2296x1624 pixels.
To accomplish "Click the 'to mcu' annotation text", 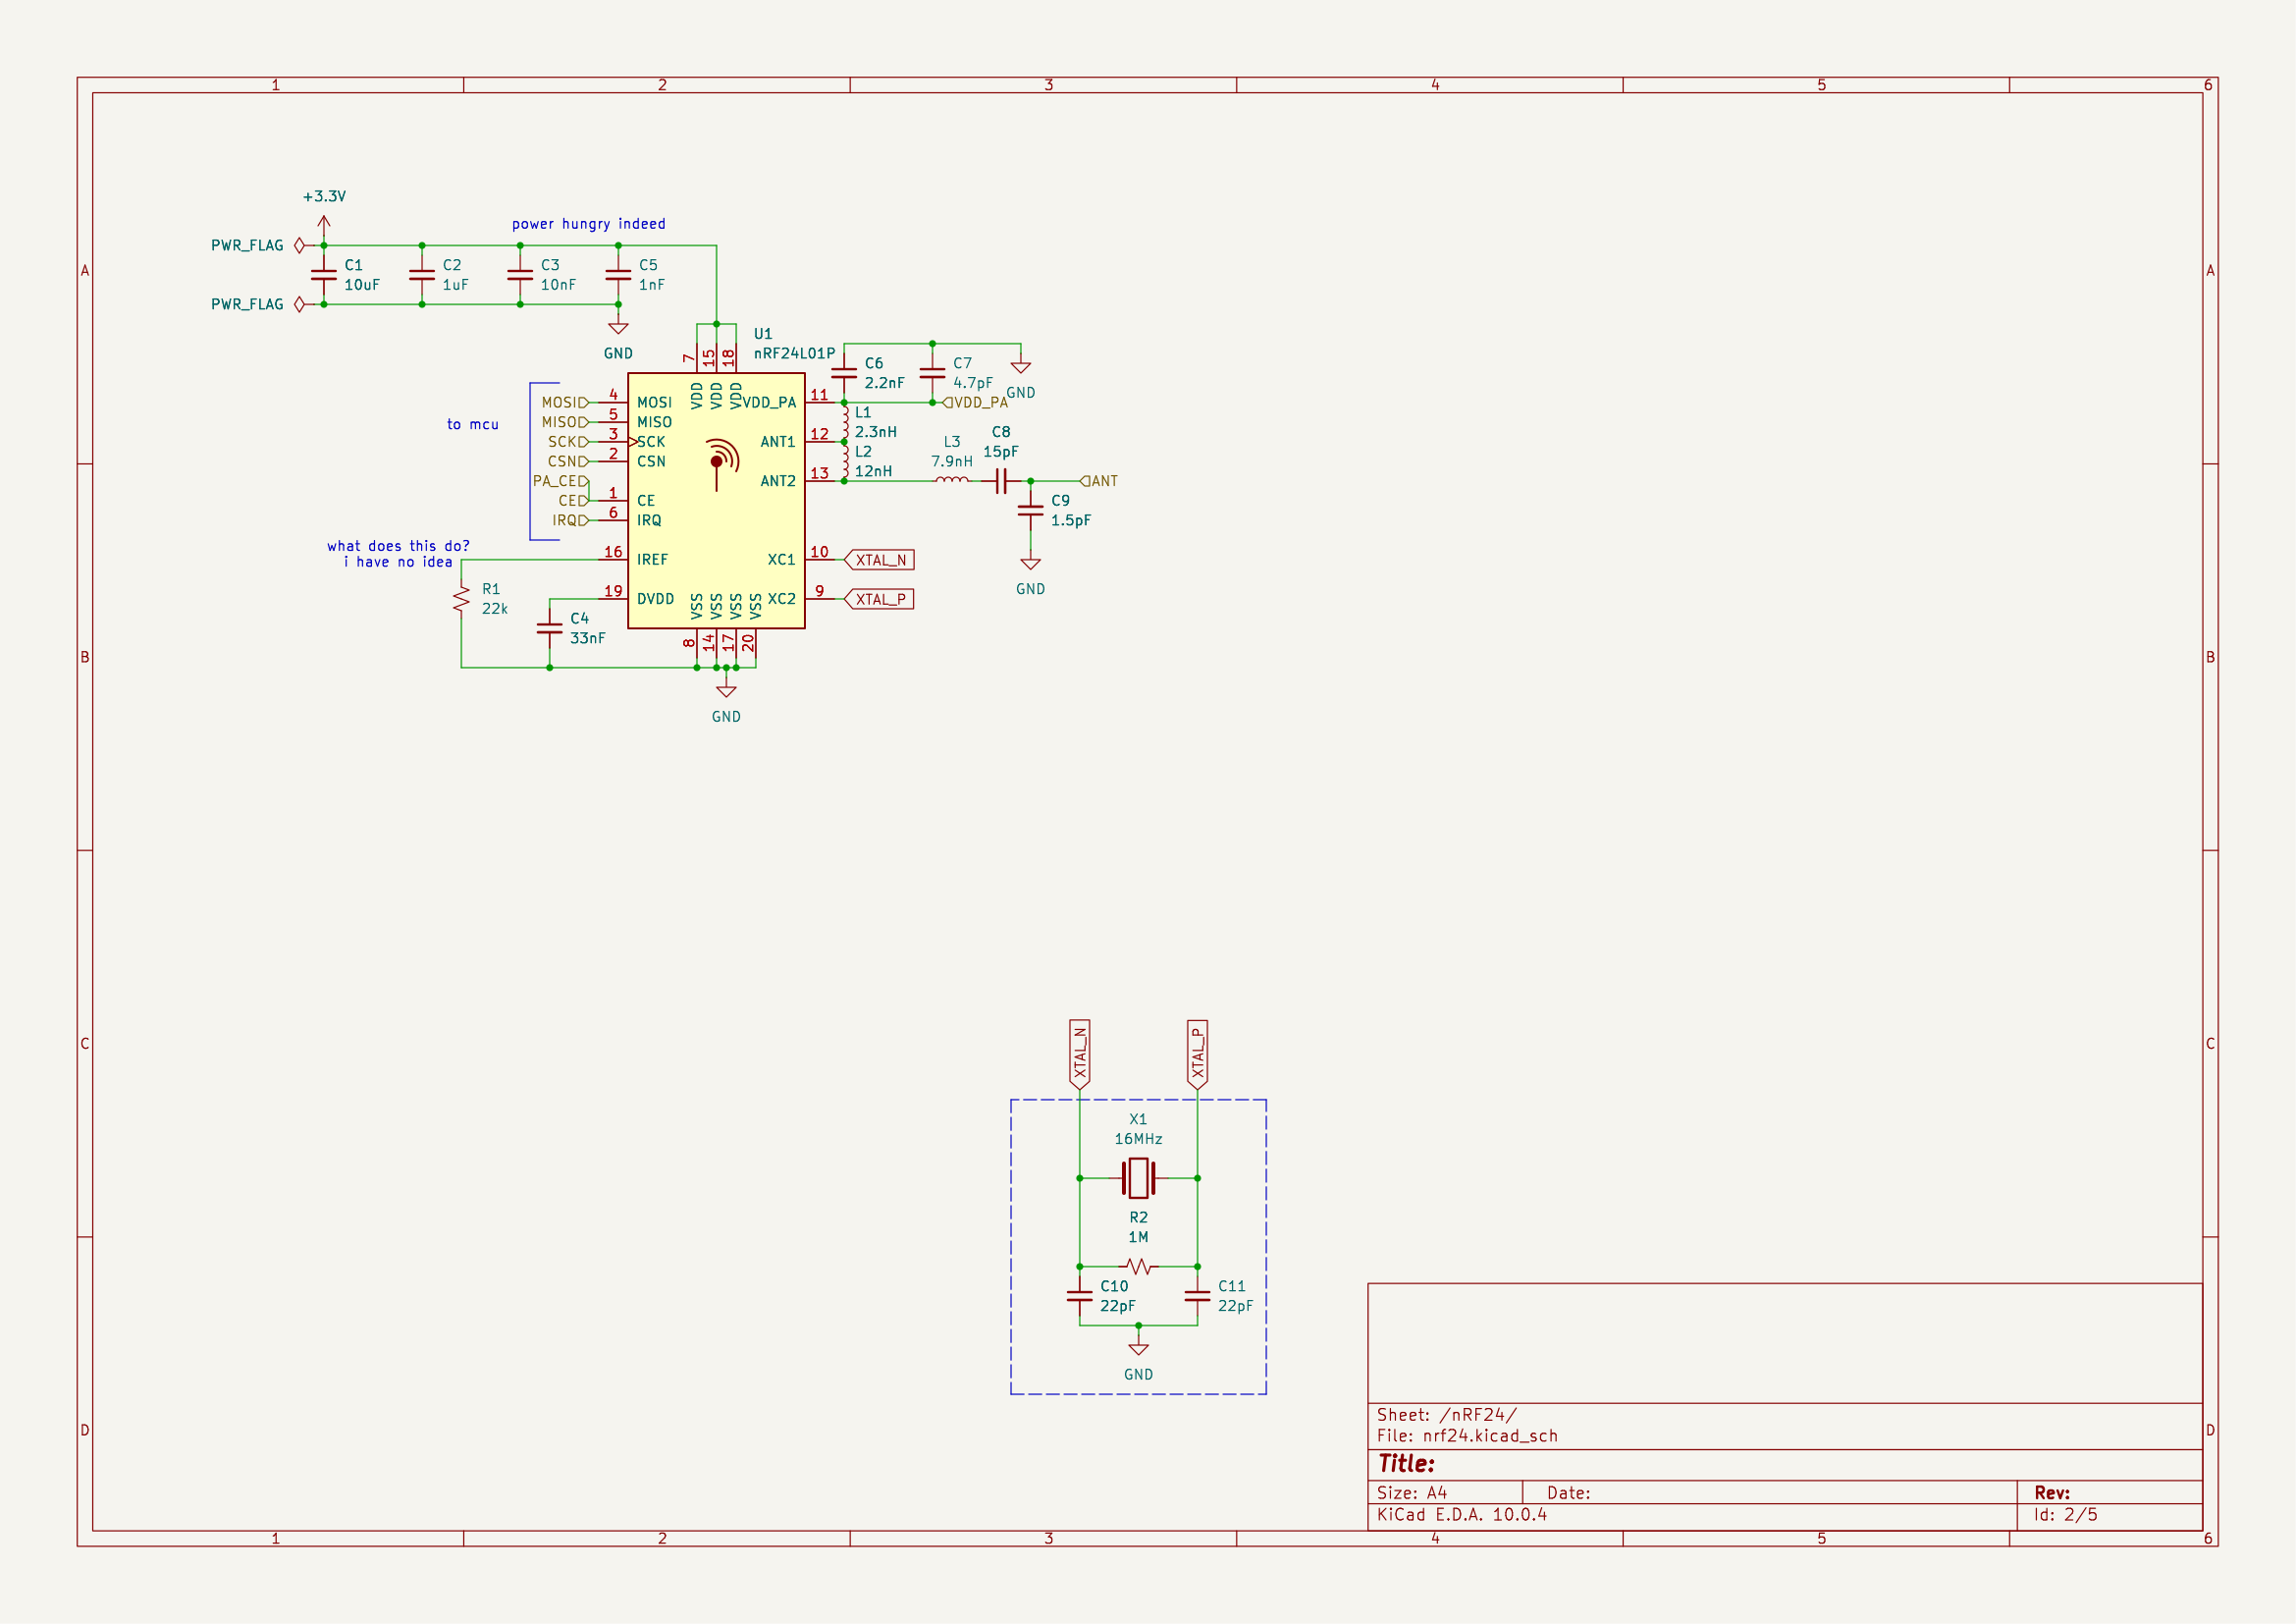I will point(472,424).
